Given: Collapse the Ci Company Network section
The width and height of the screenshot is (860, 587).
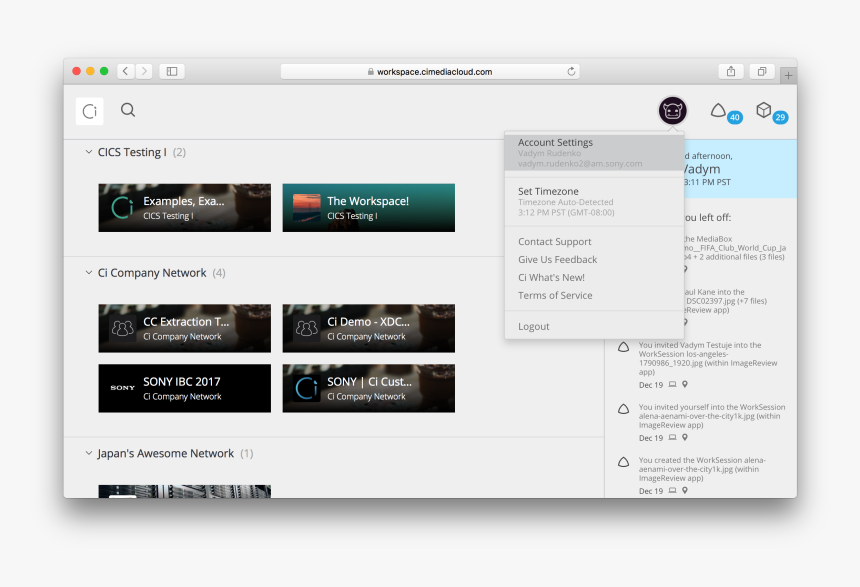Looking at the screenshot, I should pyautogui.click(x=87, y=273).
